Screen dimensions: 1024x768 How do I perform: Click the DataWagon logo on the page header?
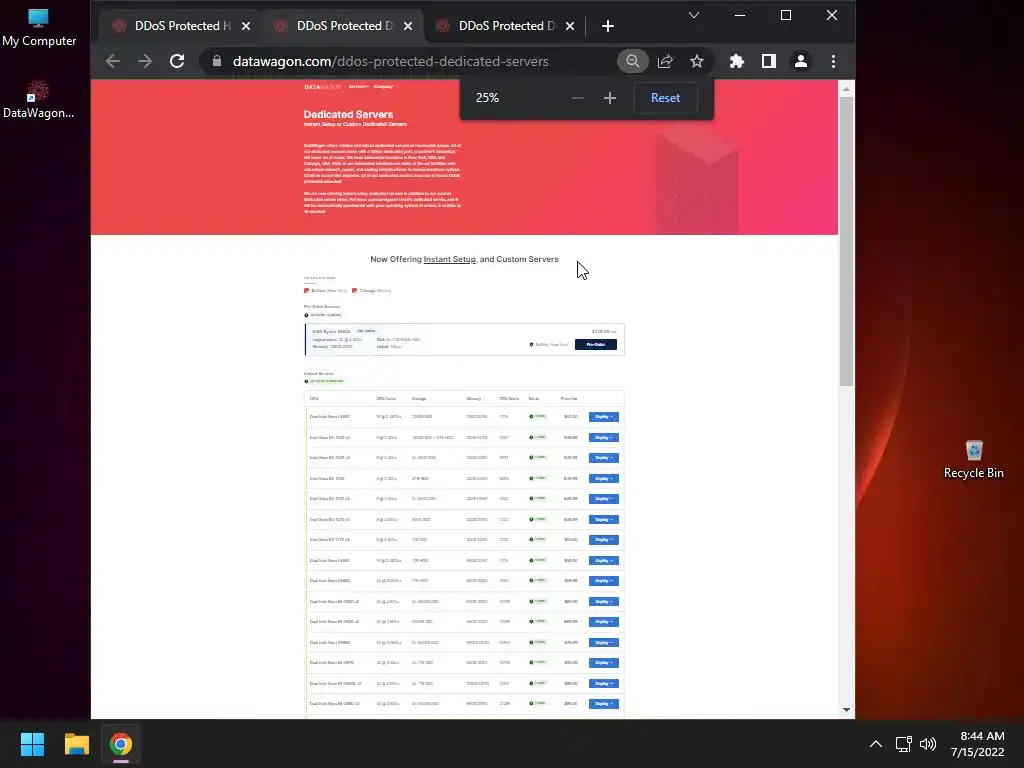pos(322,87)
